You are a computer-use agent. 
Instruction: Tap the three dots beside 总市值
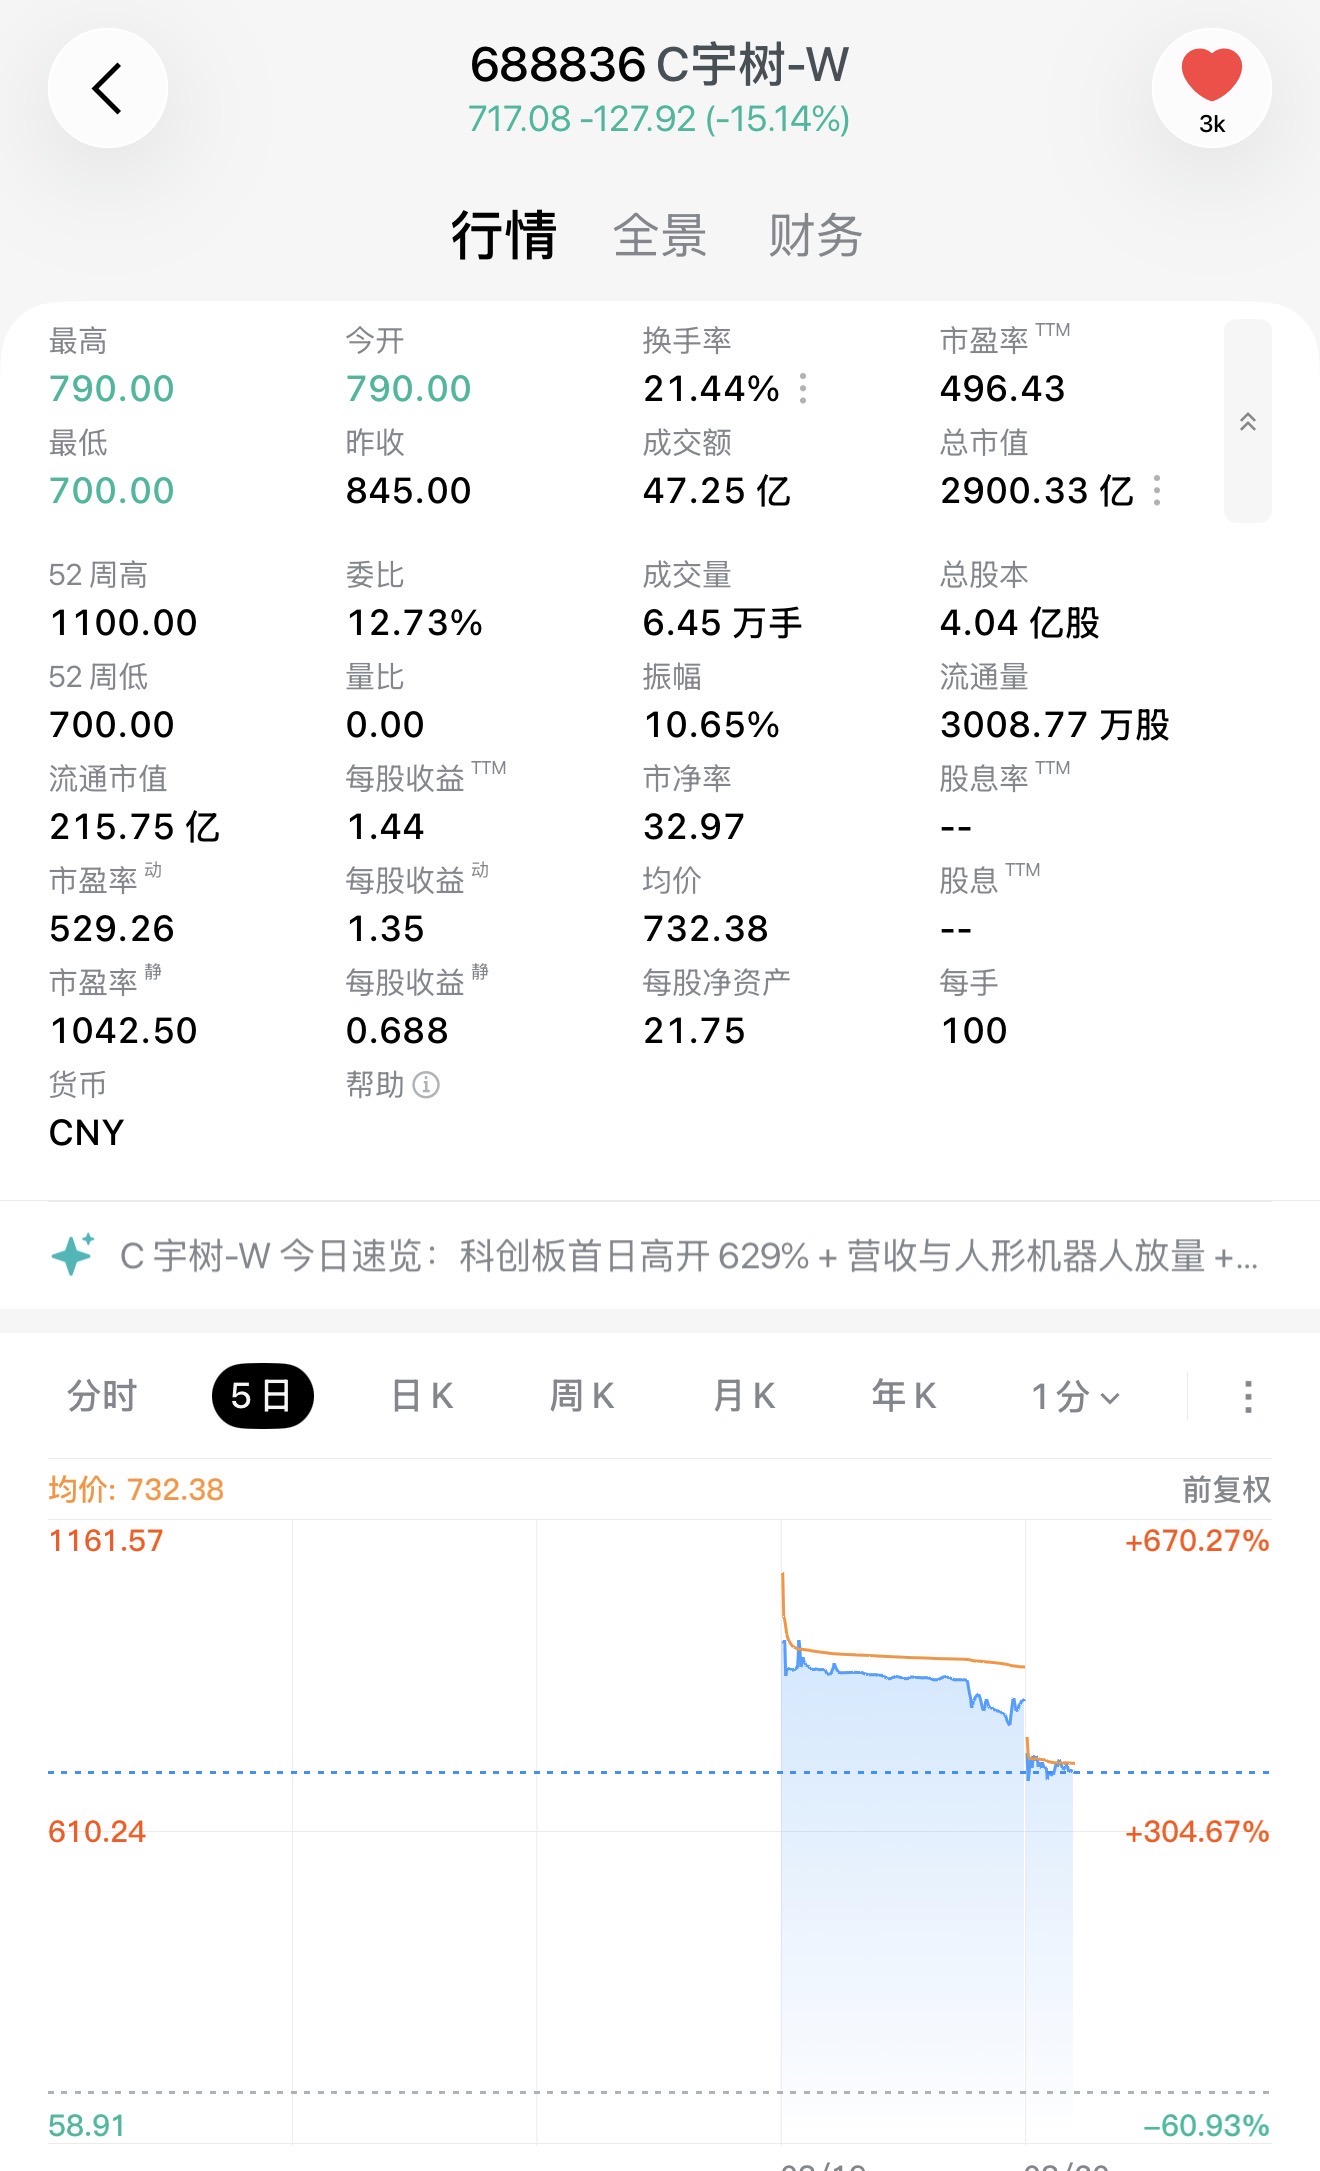1157,490
